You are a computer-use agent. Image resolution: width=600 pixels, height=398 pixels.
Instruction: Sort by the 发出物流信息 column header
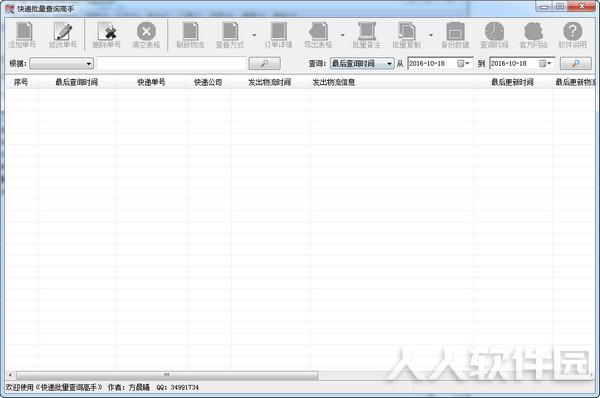pos(391,82)
